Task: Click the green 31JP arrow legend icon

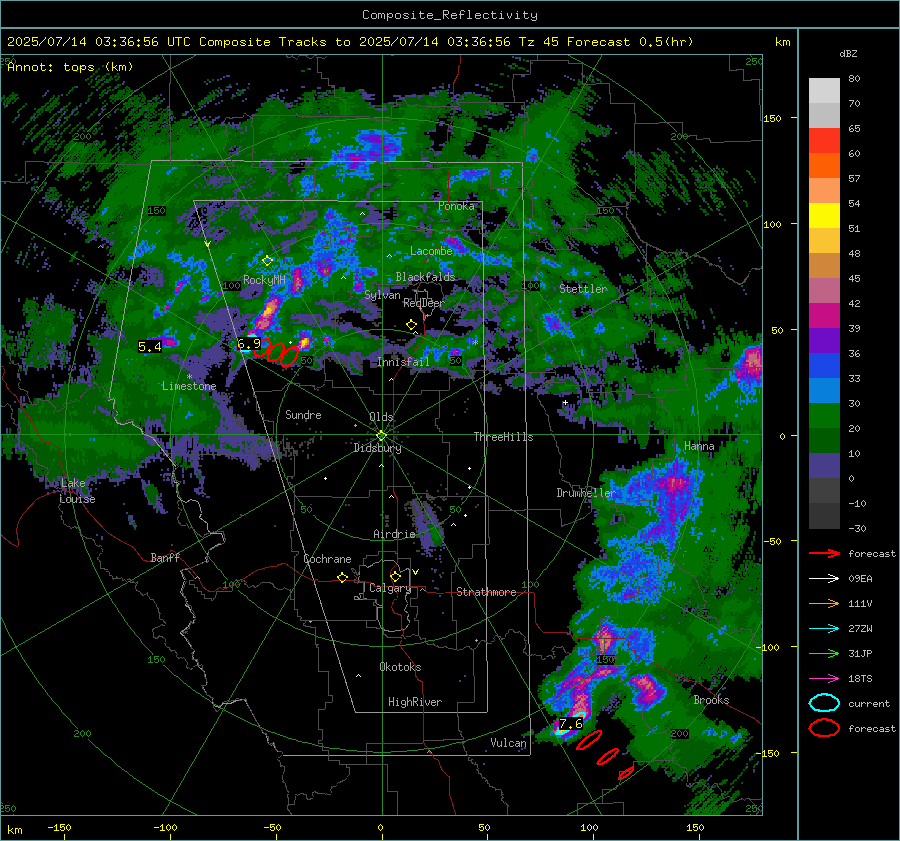Action: 824,653
